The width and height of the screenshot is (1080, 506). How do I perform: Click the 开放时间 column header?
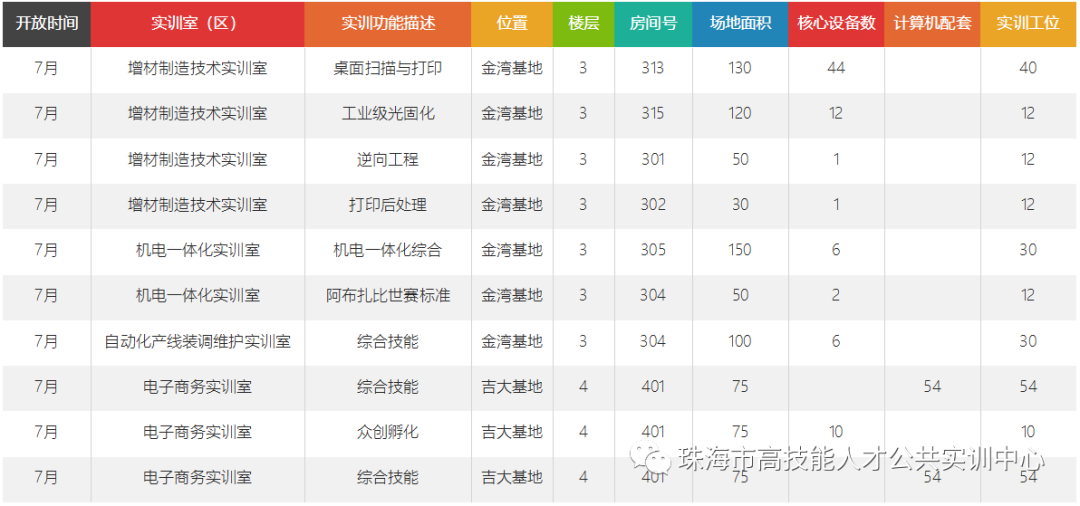coord(46,23)
